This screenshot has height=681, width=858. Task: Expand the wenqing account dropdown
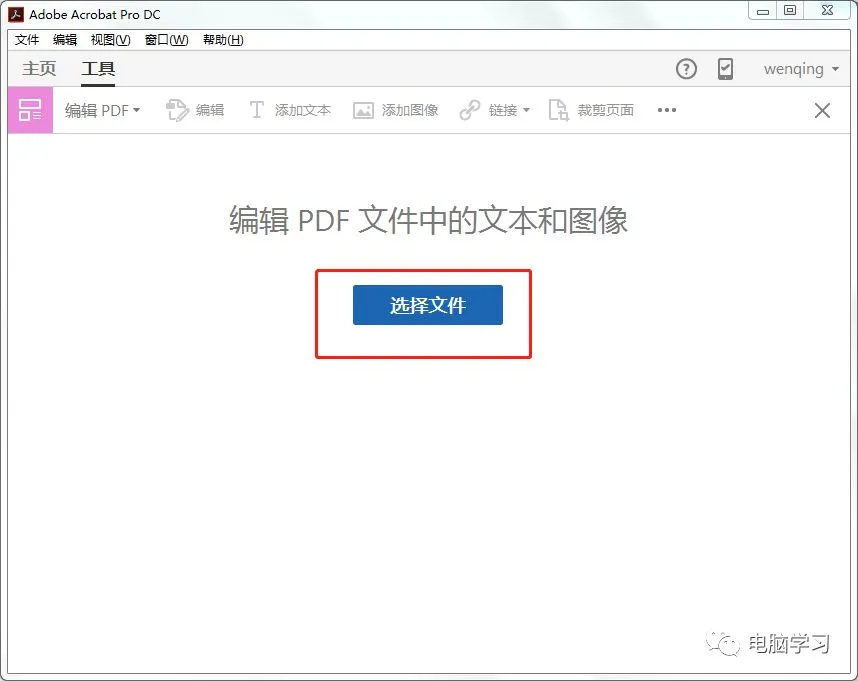(x=801, y=69)
